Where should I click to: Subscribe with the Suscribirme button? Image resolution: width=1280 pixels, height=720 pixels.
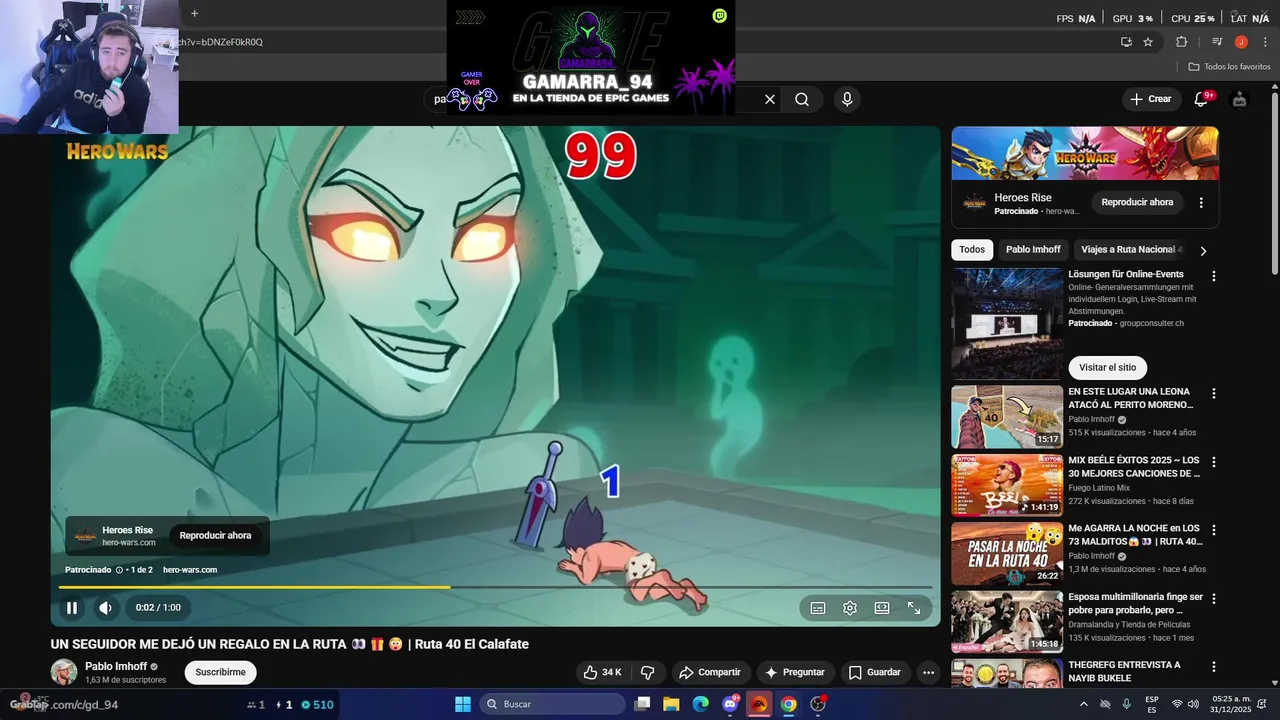tap(220, 672)
